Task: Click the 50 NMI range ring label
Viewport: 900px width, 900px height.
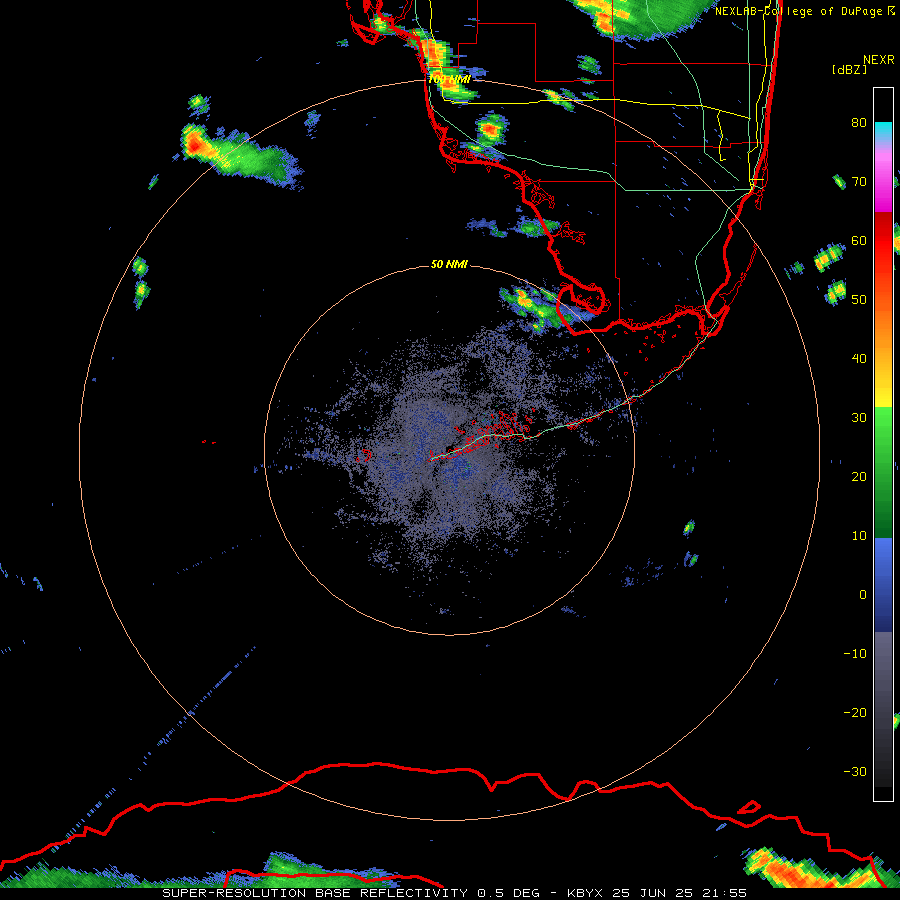Action: tap(449, 264)
